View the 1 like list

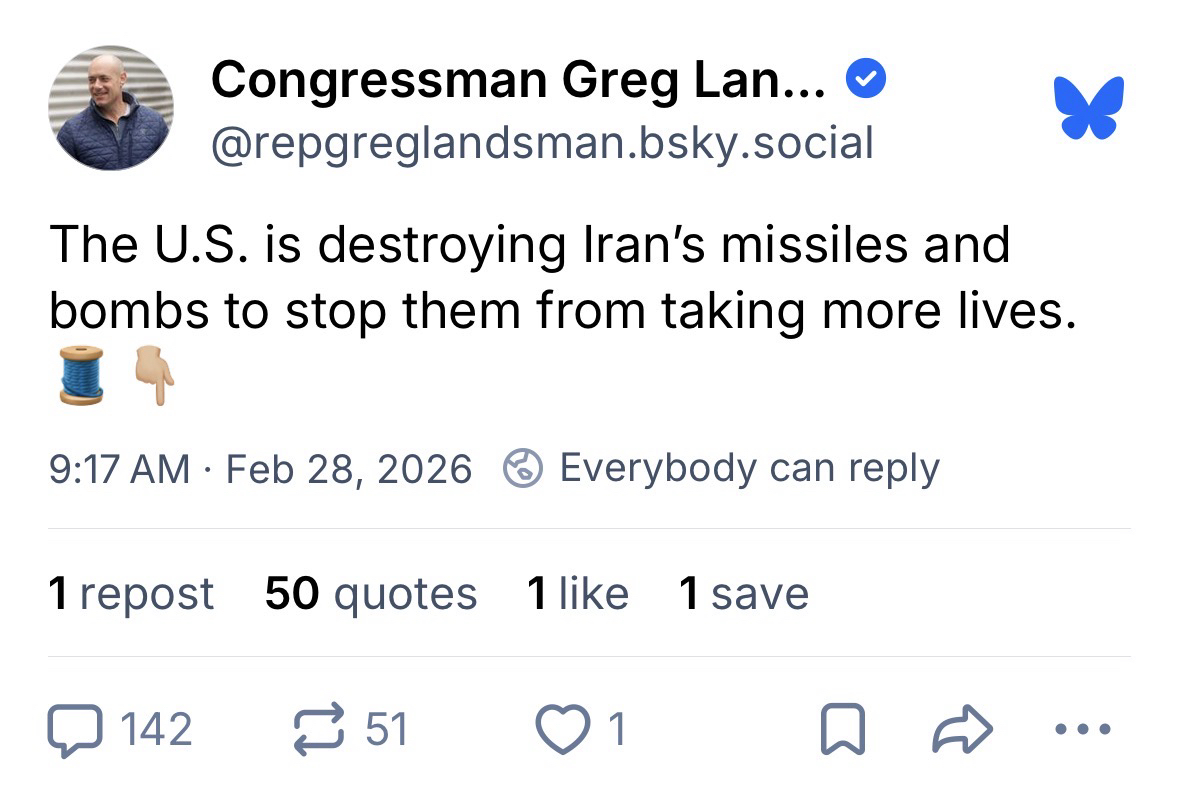coord(578,594)
